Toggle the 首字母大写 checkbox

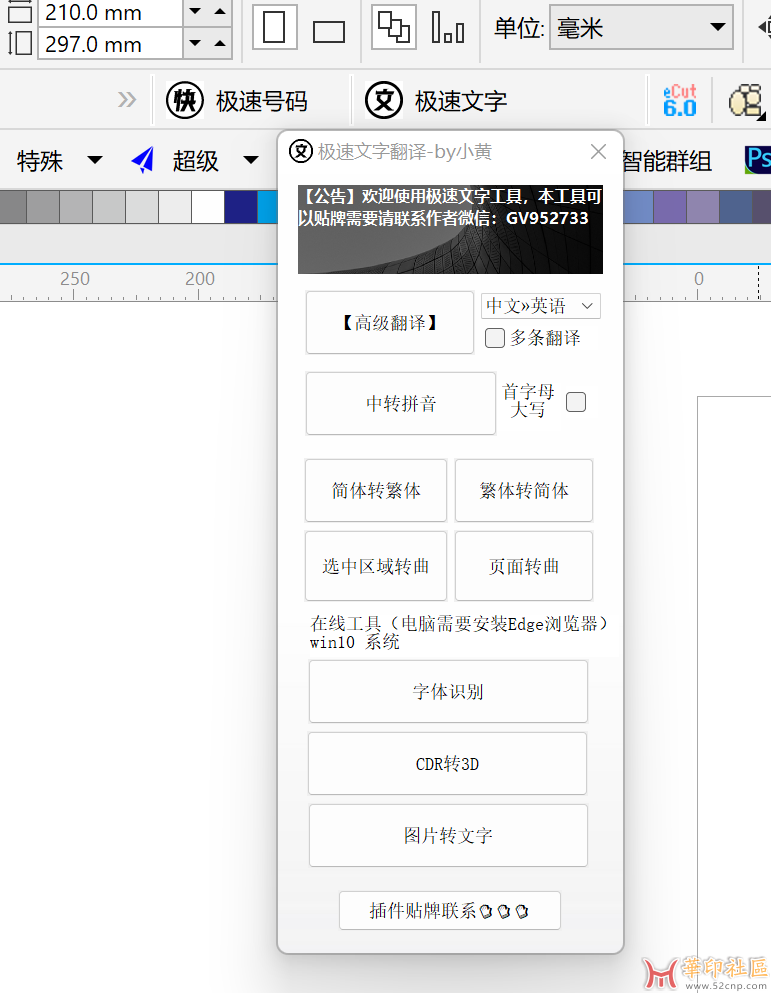tap(576, 402)
